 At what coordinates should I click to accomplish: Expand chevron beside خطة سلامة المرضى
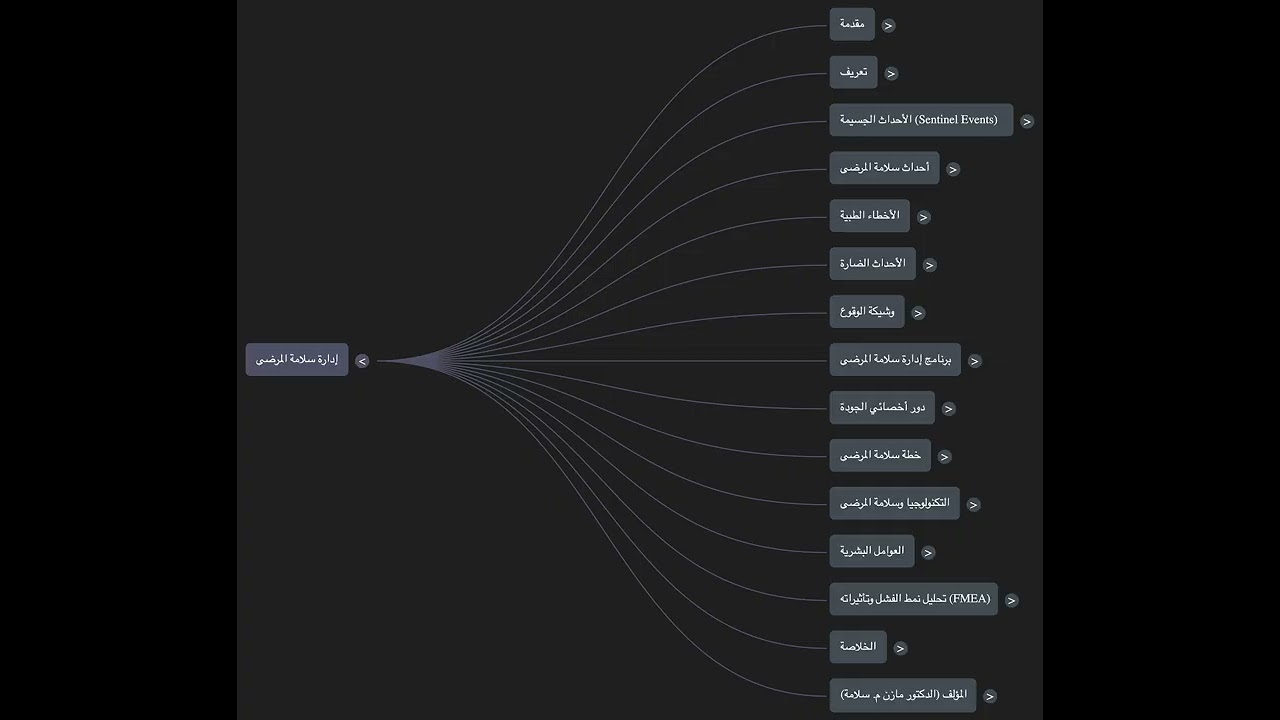pos(945,457)
